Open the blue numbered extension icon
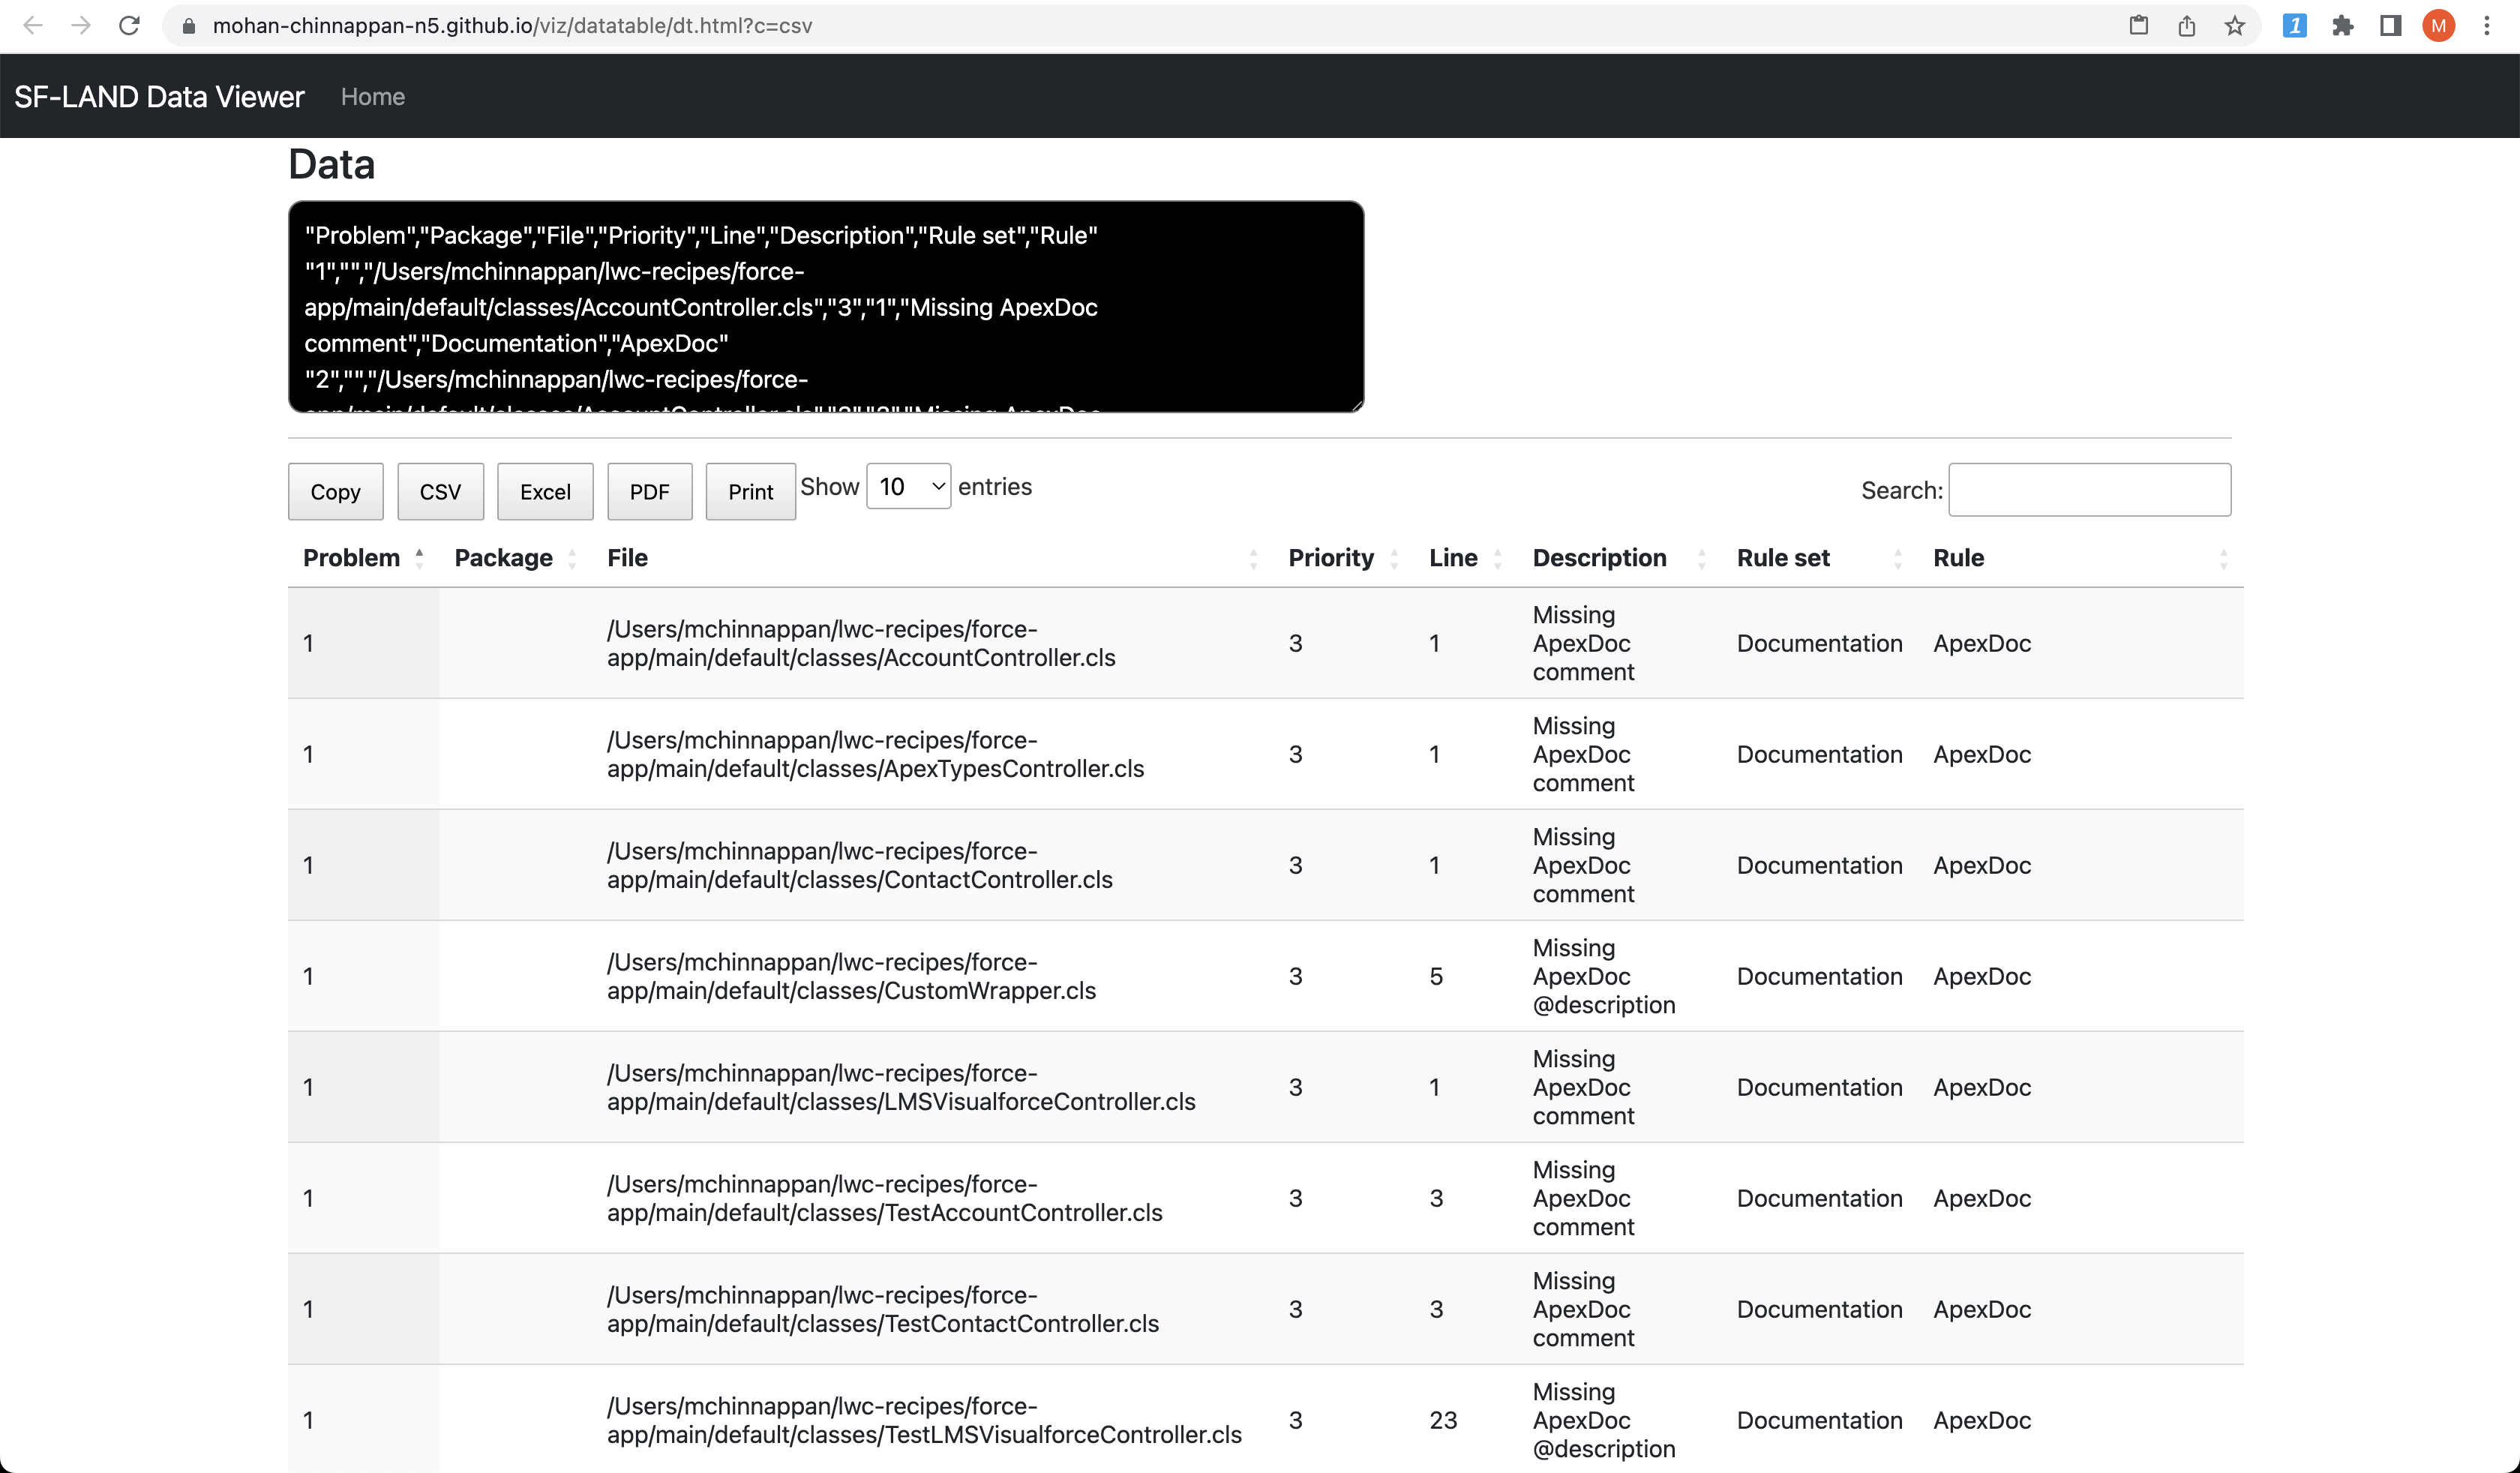This screenshot has width=2520, height=1473. point(2295,26)
